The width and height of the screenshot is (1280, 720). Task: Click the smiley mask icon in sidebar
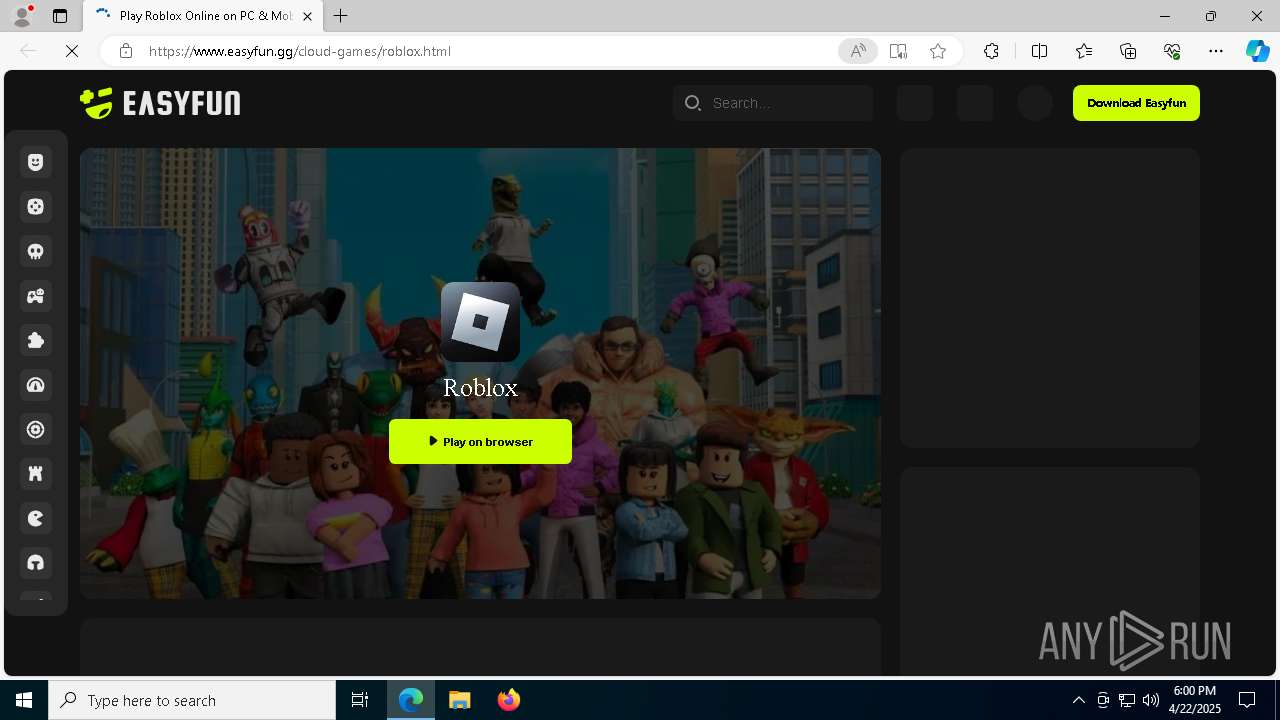[36, 162]
